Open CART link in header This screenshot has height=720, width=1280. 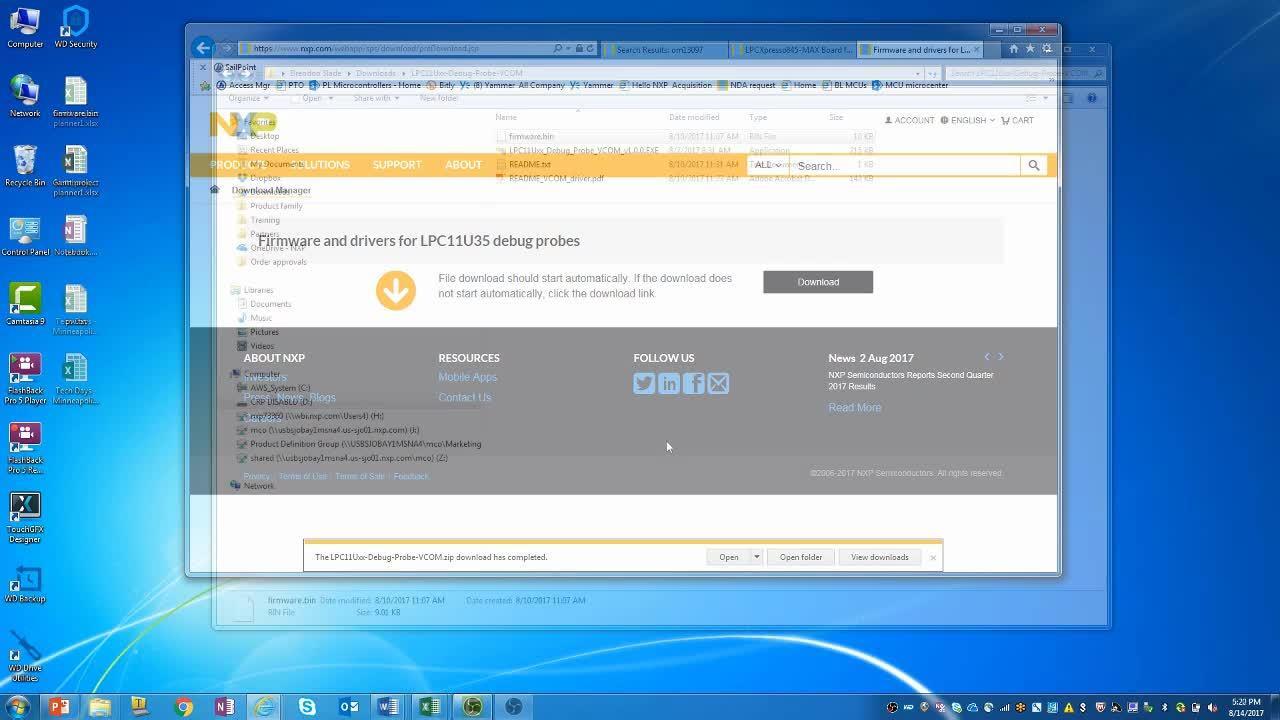click(x=1017, y=120)
